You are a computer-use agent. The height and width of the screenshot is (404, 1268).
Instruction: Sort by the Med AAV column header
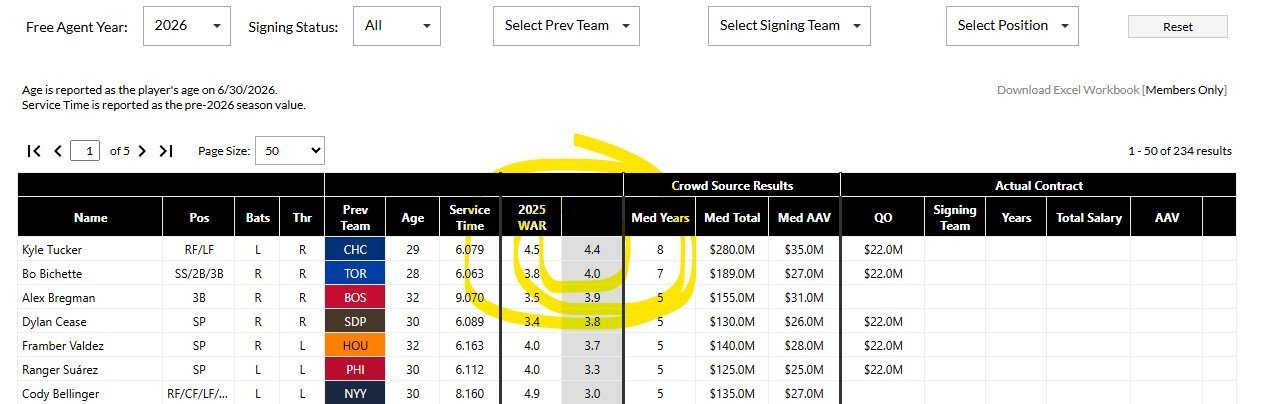[804, 217]
